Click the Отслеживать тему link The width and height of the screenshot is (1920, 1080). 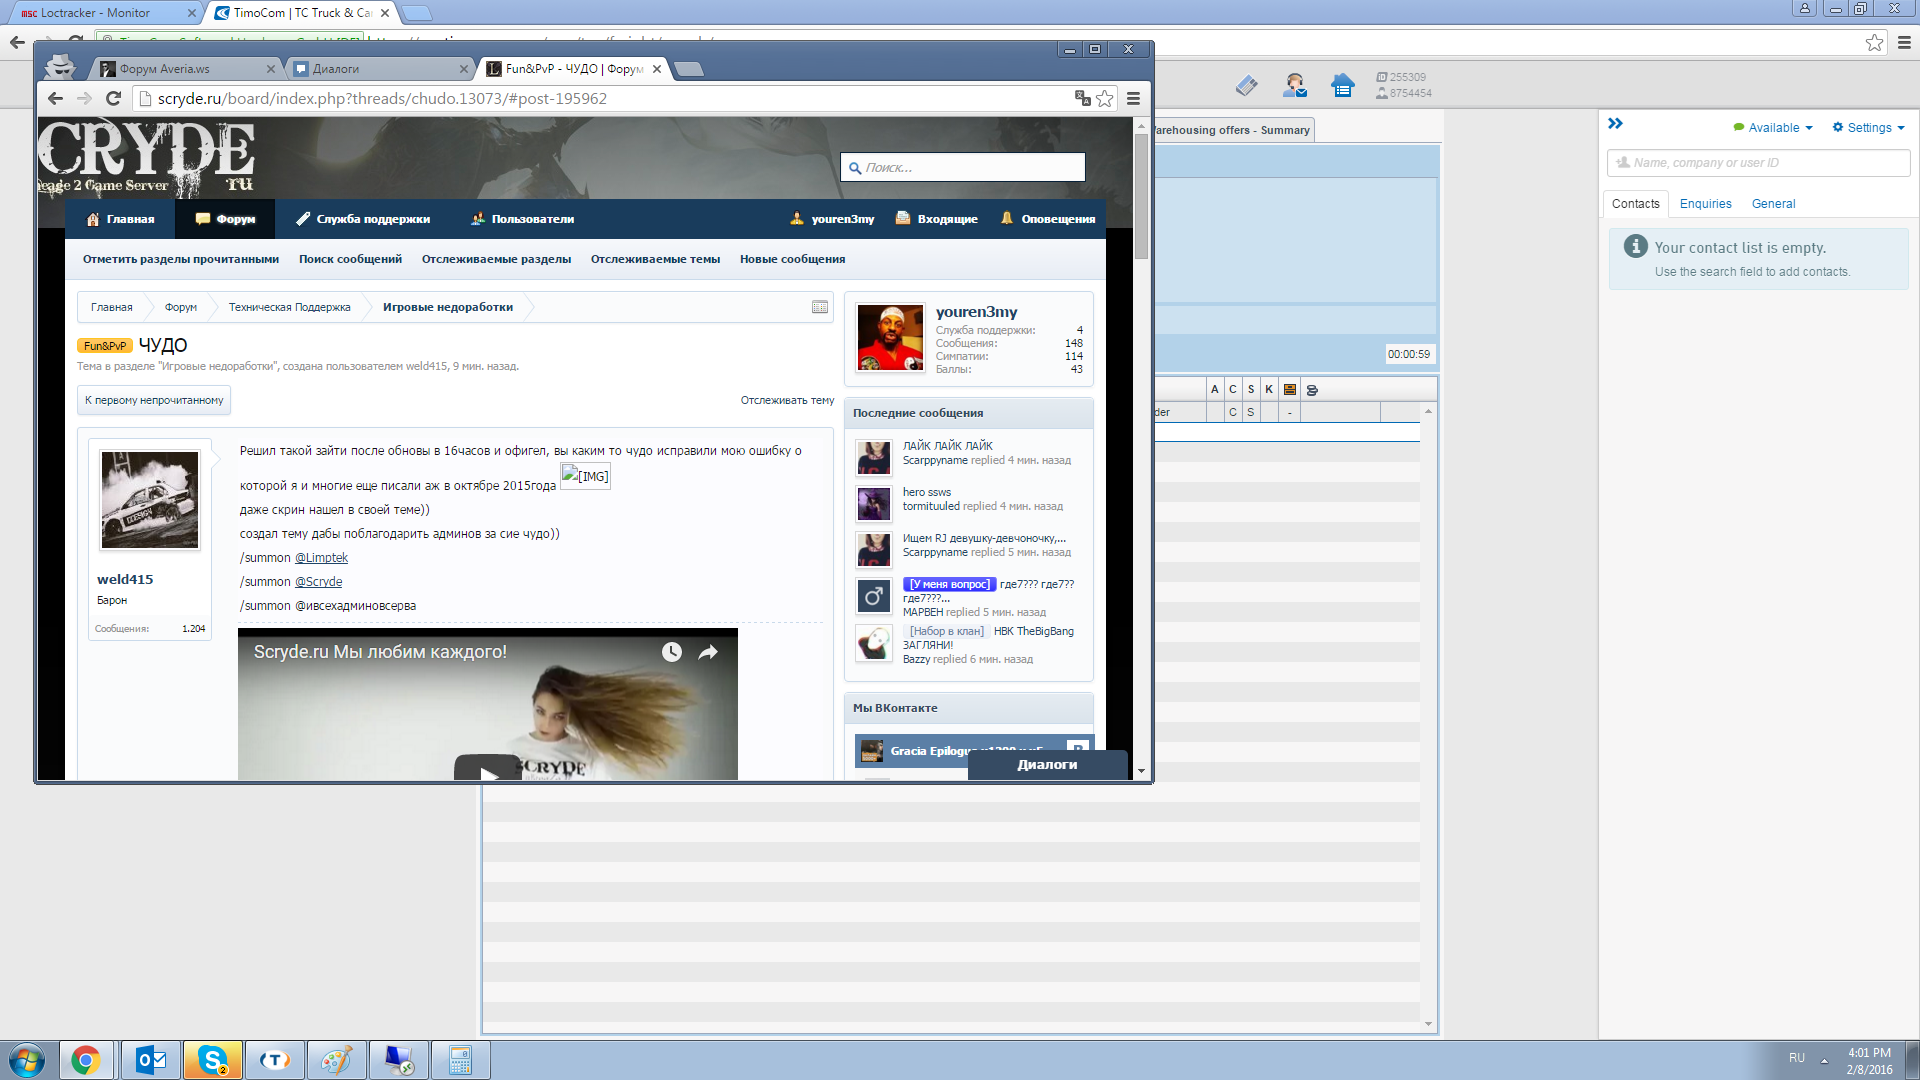pyautogui.click(x=787, y=400)
